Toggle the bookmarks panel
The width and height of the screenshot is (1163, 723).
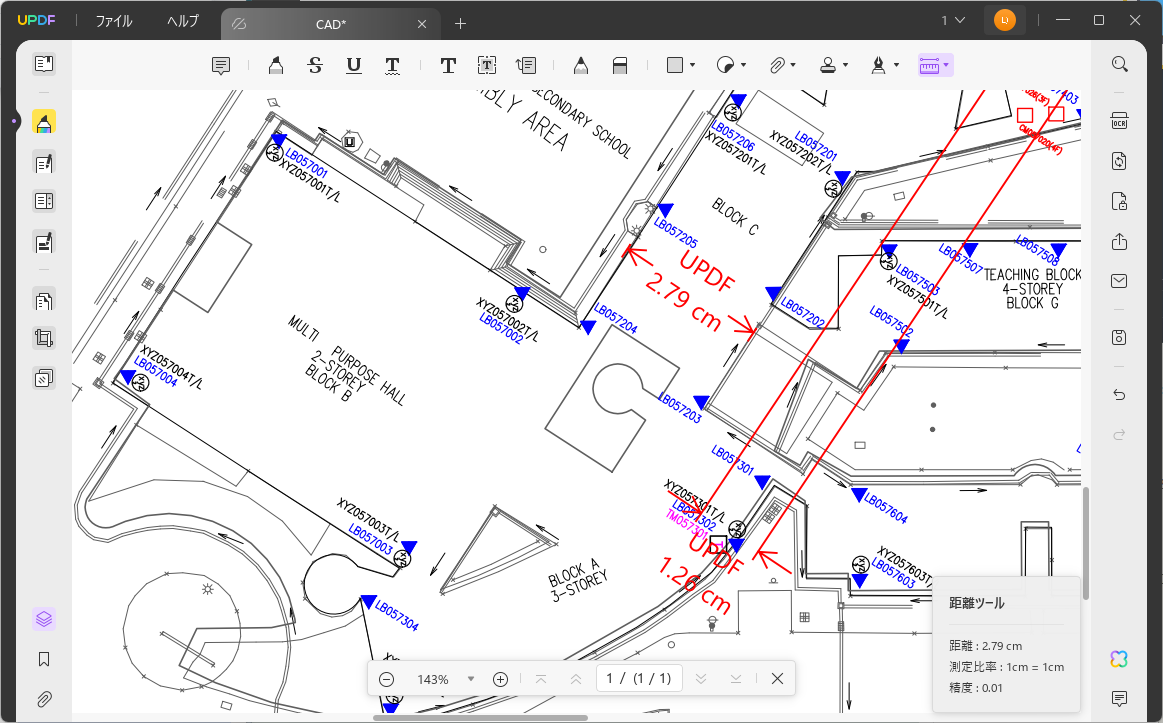(43, 659)
